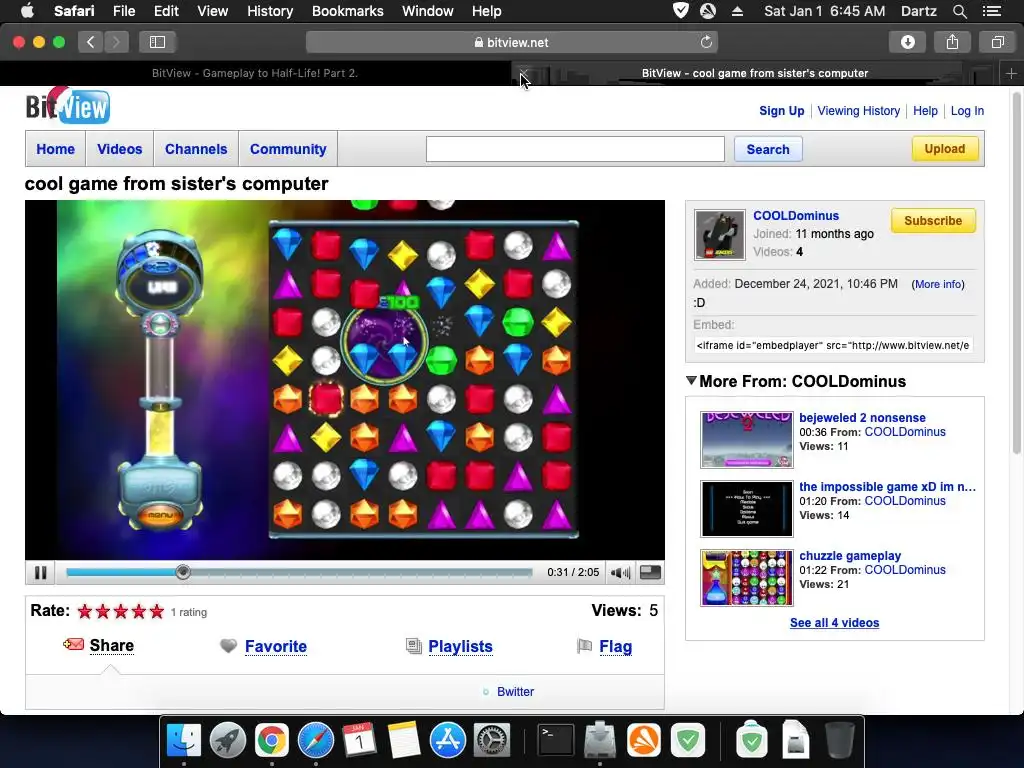The height and width of the screenshot is (768, 1024).
Task: Open the Community nav tab
Action: pos(288,149)
